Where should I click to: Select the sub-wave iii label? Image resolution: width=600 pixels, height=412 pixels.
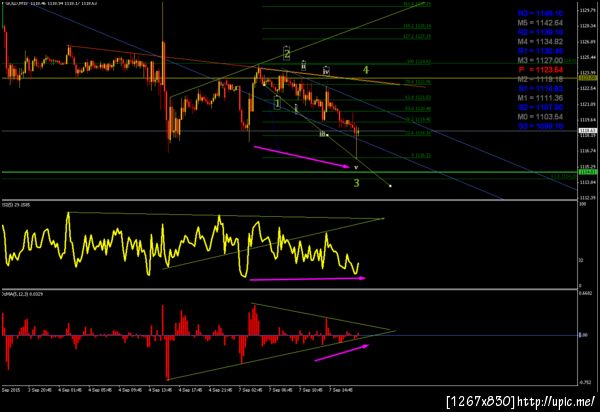(323, 134)
